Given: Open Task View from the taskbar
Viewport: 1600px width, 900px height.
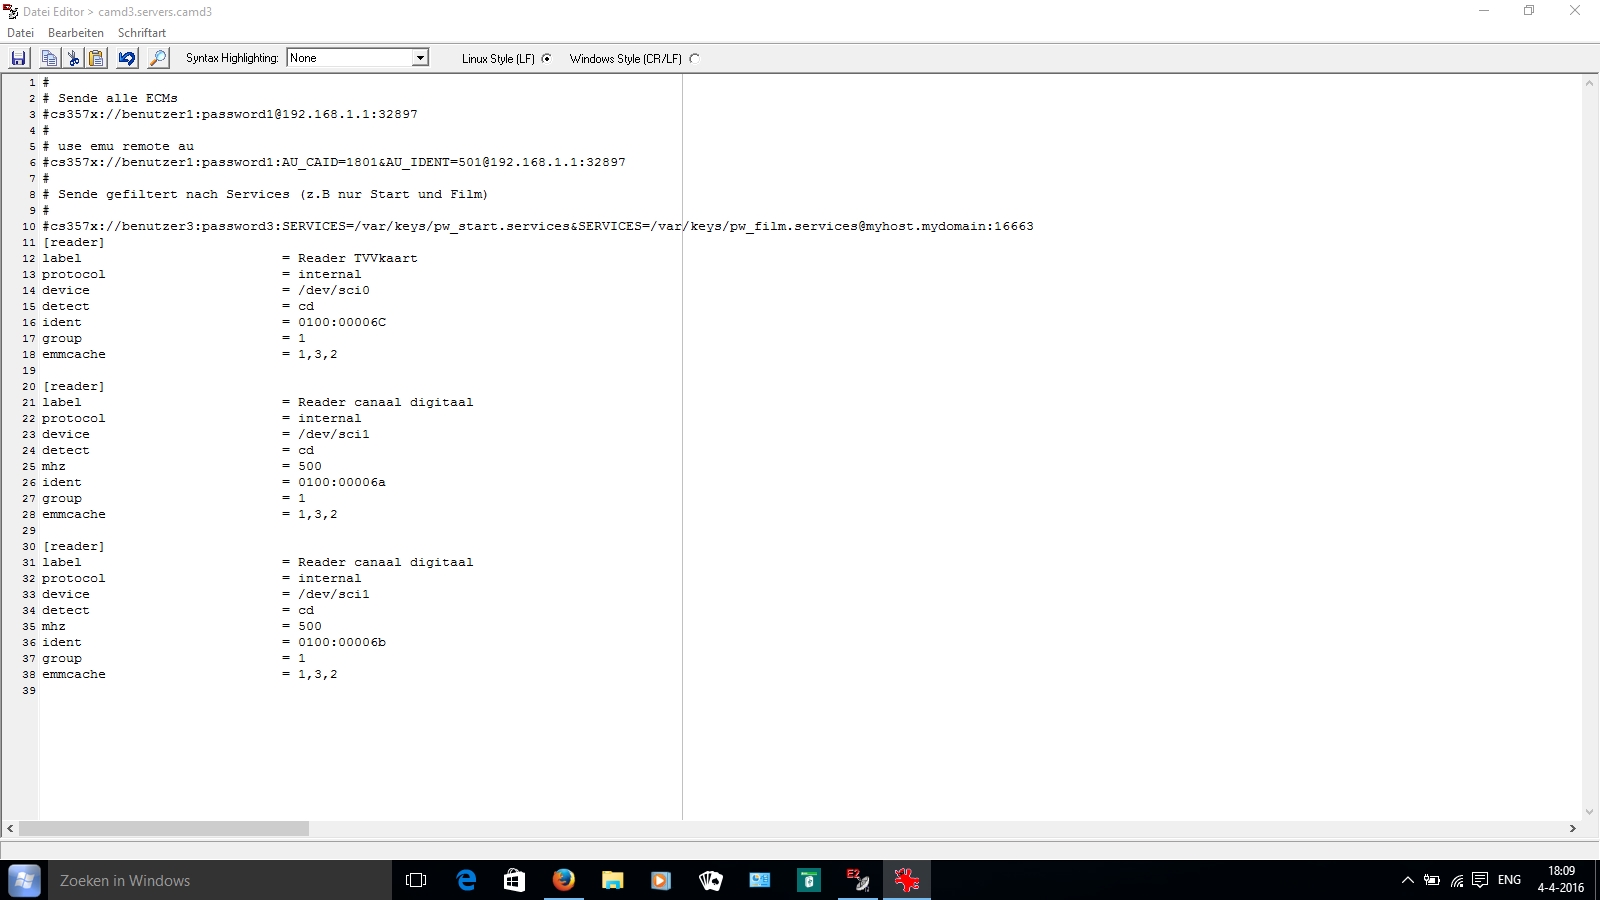Looking at the screenshot, I should [x=416, y=880].
